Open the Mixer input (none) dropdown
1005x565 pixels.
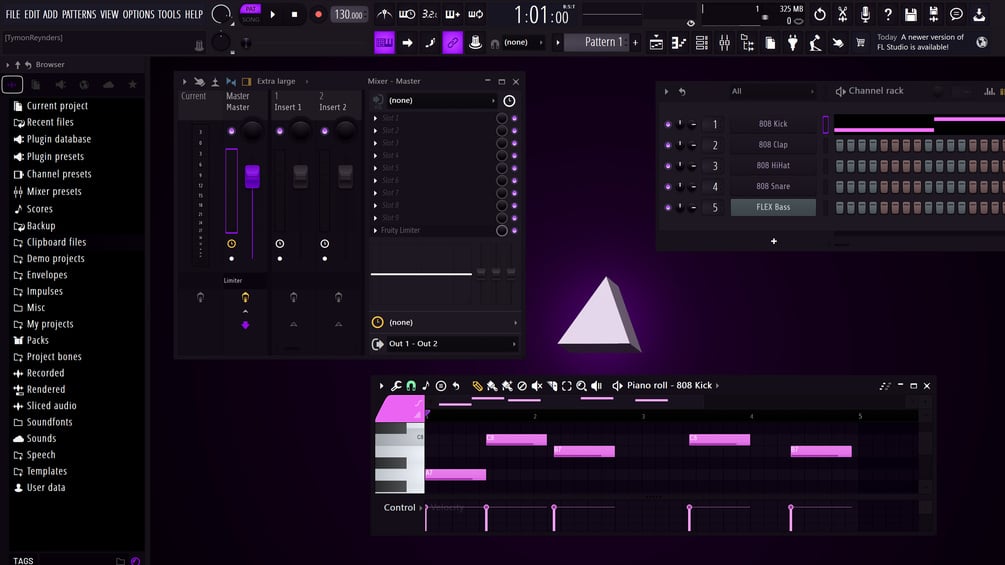pos(442,101)
